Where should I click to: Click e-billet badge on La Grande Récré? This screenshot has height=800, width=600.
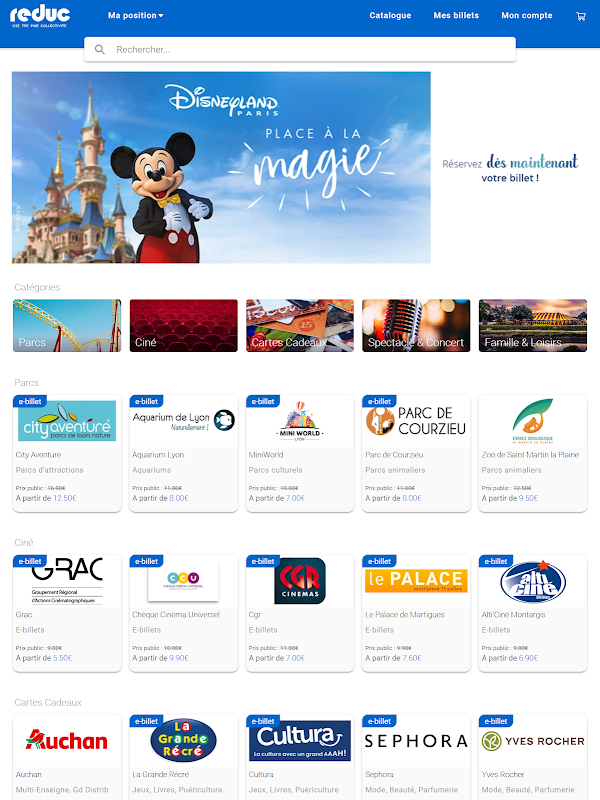146,721
